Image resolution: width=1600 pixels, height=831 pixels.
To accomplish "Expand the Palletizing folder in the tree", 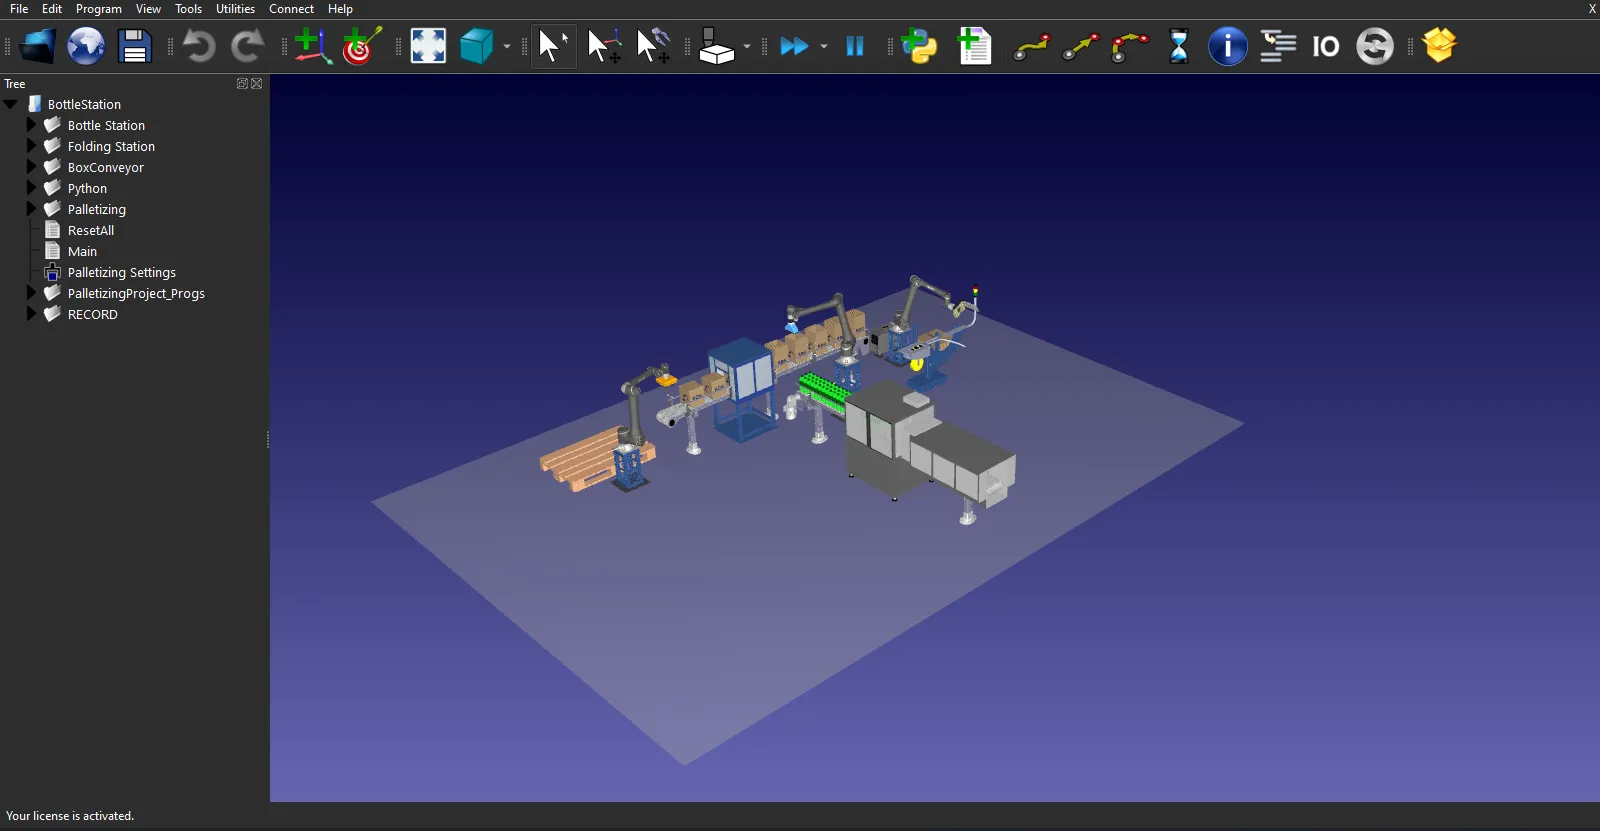I will point(31,209).
